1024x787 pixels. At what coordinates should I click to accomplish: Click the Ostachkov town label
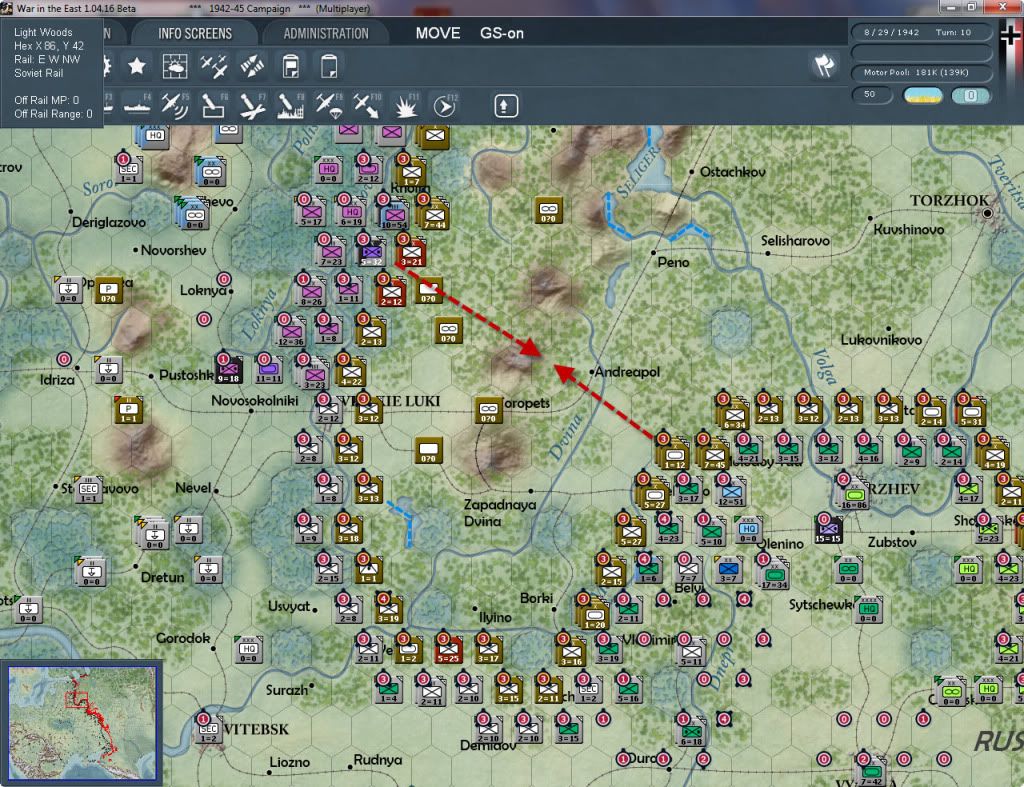click(x=732, y=172)
